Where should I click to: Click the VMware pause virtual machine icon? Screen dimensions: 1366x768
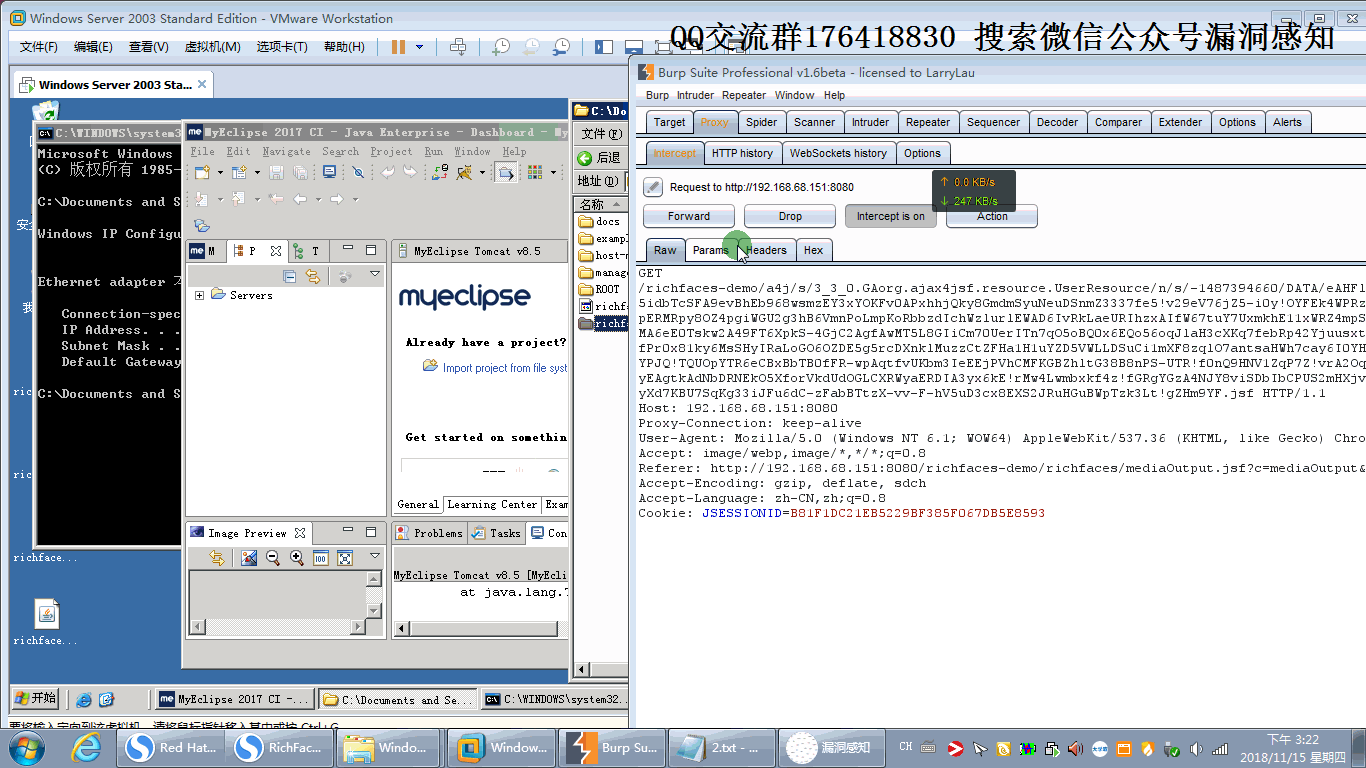click(x=398, y=47)
